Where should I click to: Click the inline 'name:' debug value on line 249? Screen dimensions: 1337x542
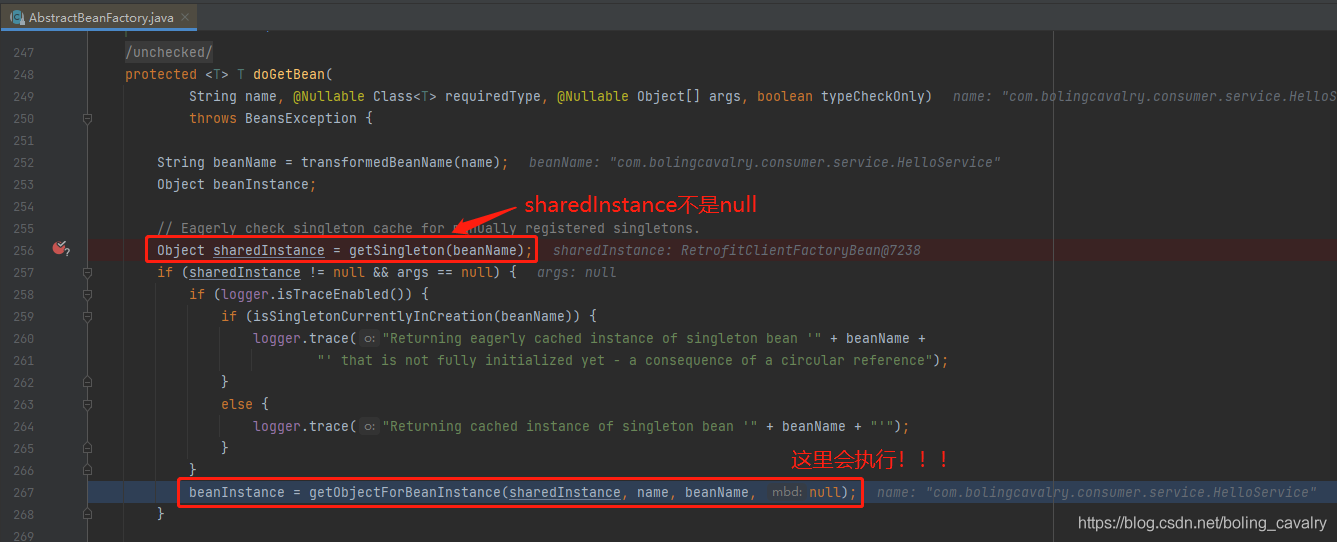1144,96
